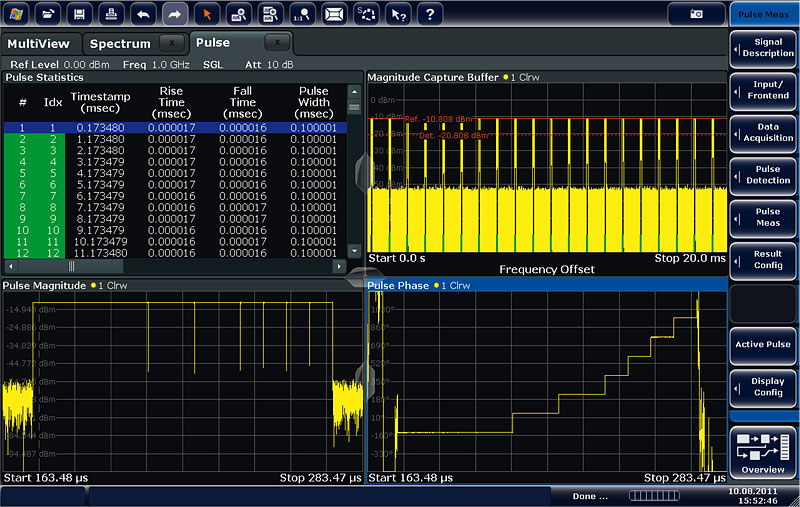800x507 pixels.
Task: Expand the Result Config softkey
Action: pyautogui.click(x=763, y=260)
